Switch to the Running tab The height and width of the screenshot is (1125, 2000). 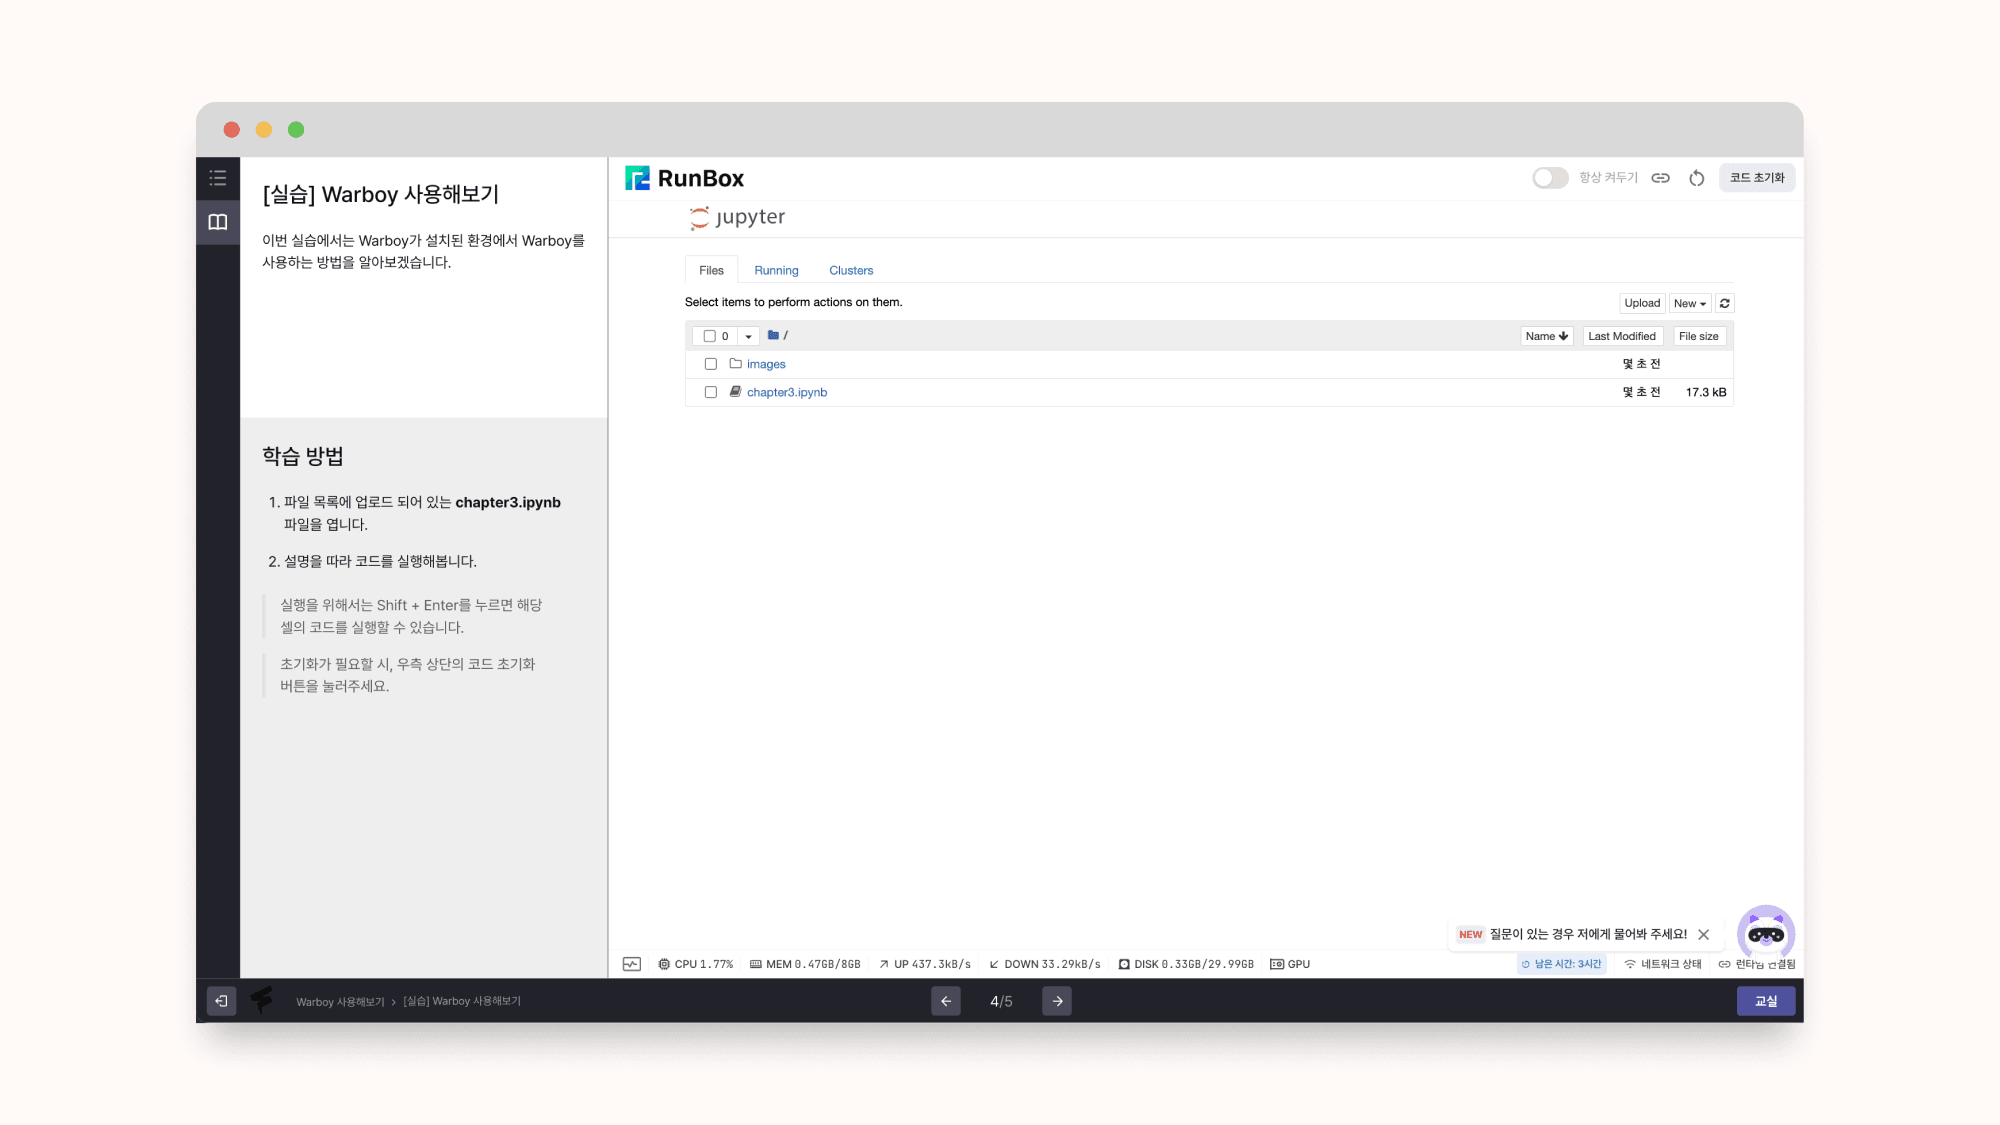[776, 270]
